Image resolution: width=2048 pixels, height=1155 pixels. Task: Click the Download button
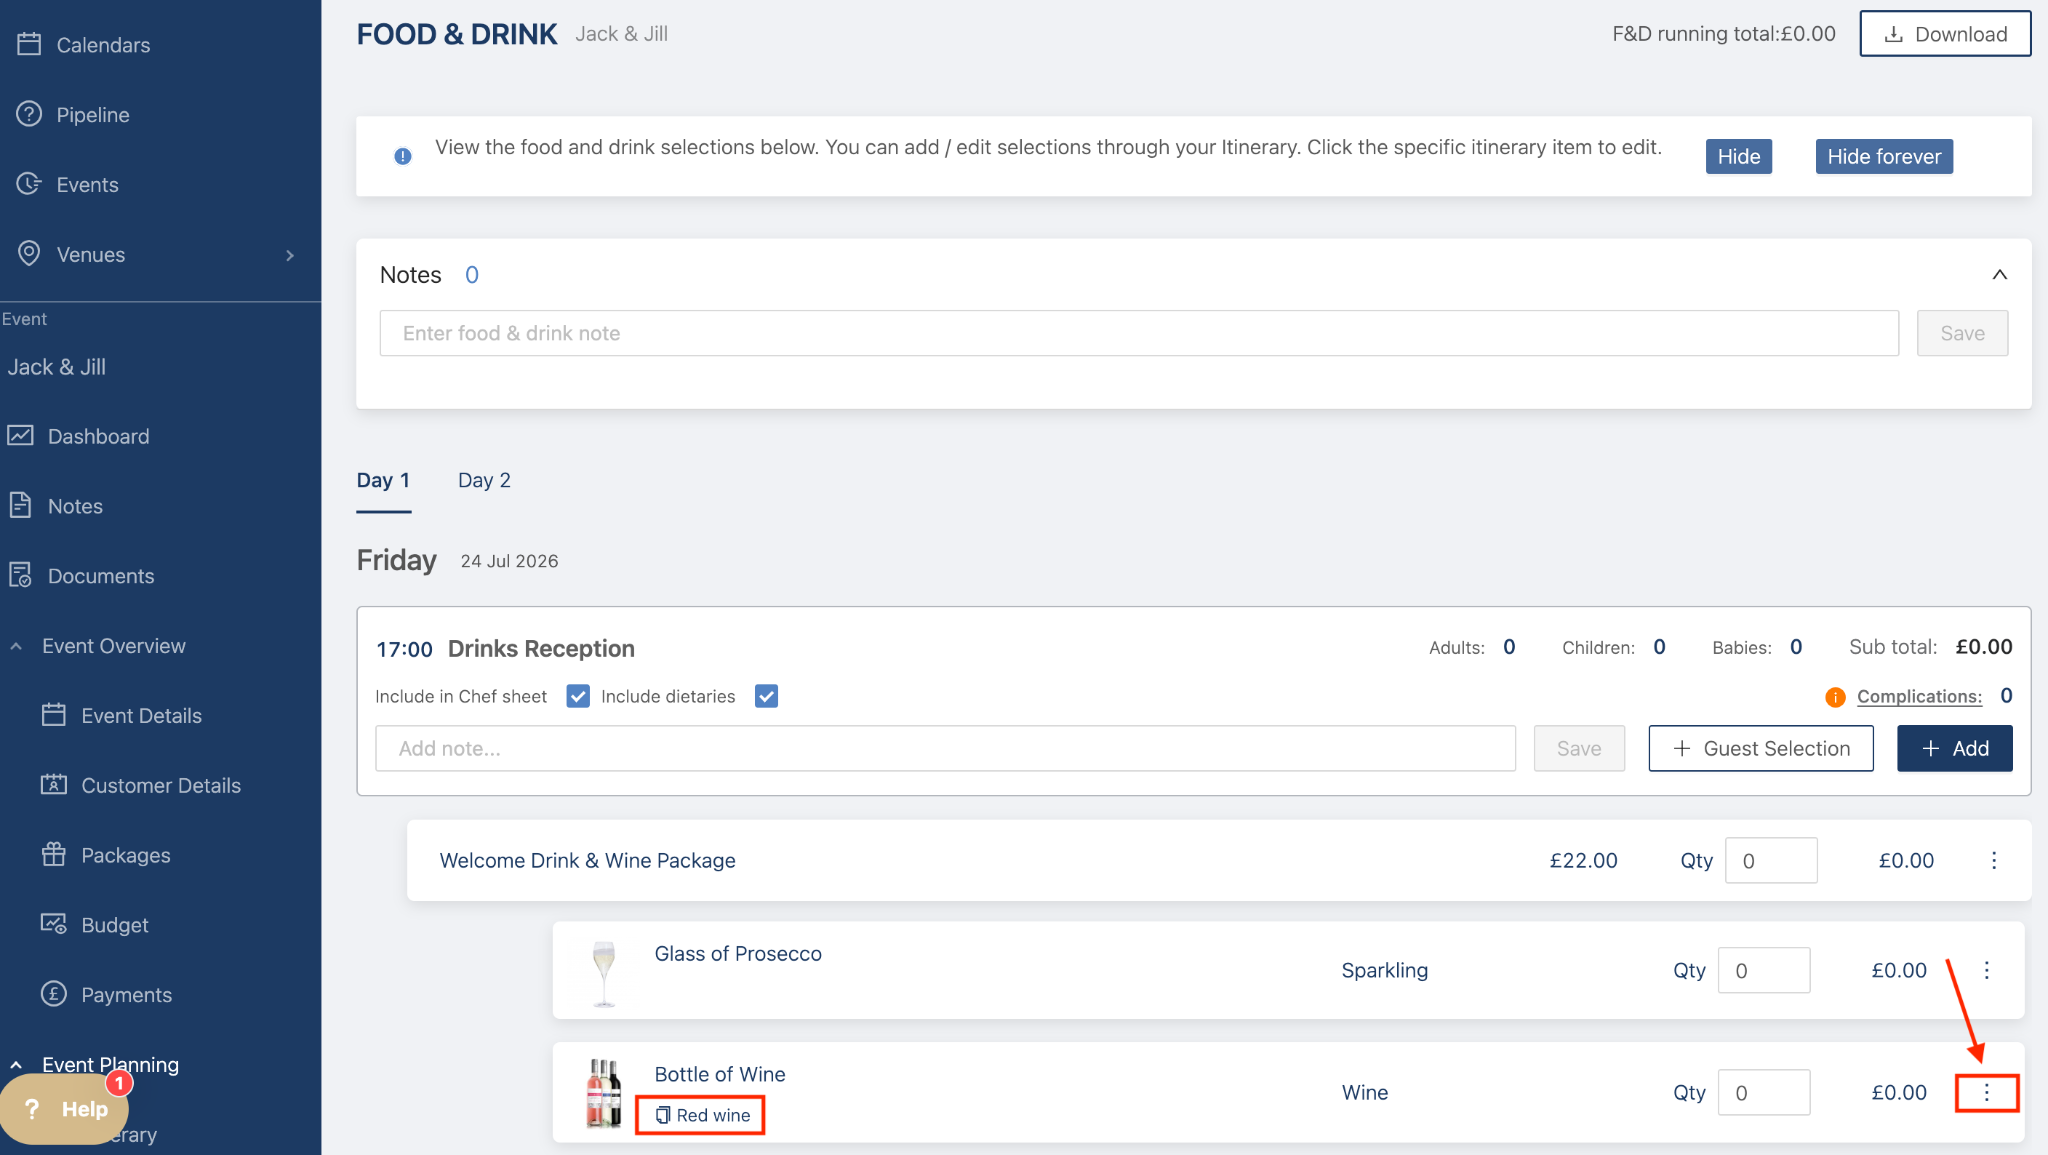point(1944,34)
